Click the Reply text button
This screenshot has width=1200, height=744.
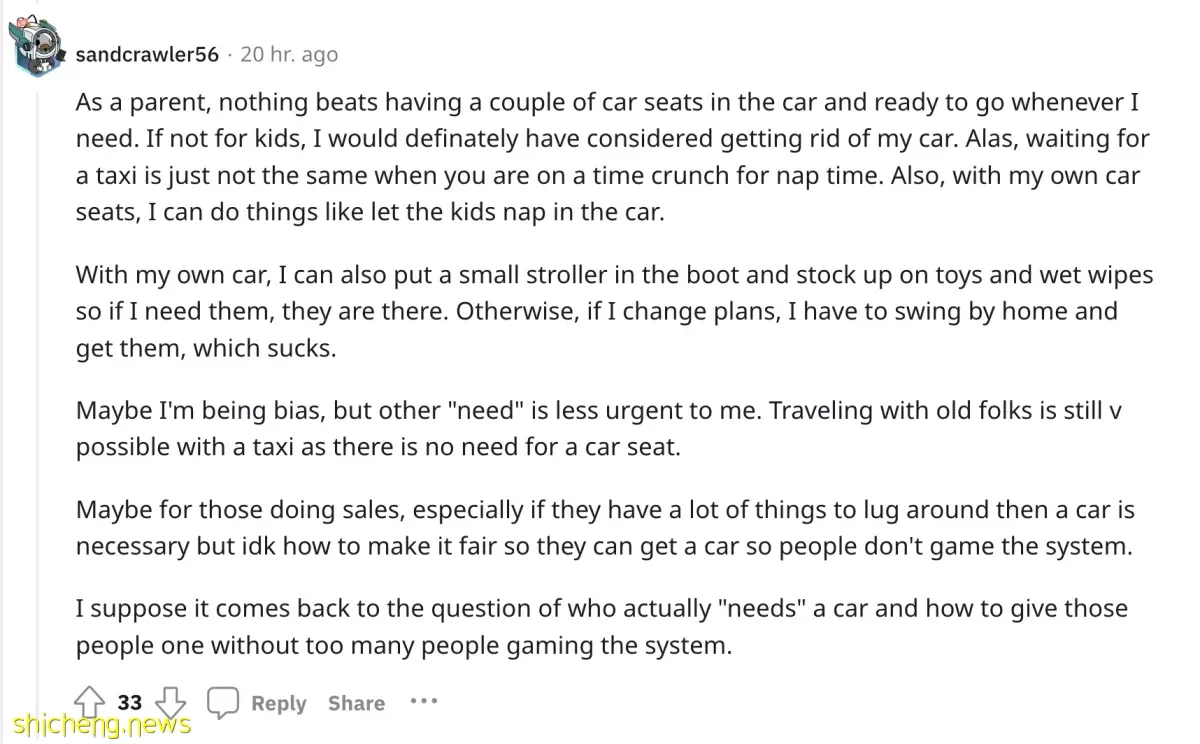click(278, 704)
